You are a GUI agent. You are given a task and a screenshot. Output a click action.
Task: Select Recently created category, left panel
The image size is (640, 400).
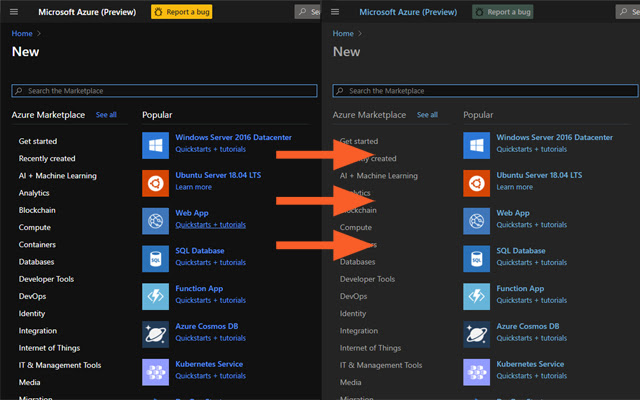point(47,158)
